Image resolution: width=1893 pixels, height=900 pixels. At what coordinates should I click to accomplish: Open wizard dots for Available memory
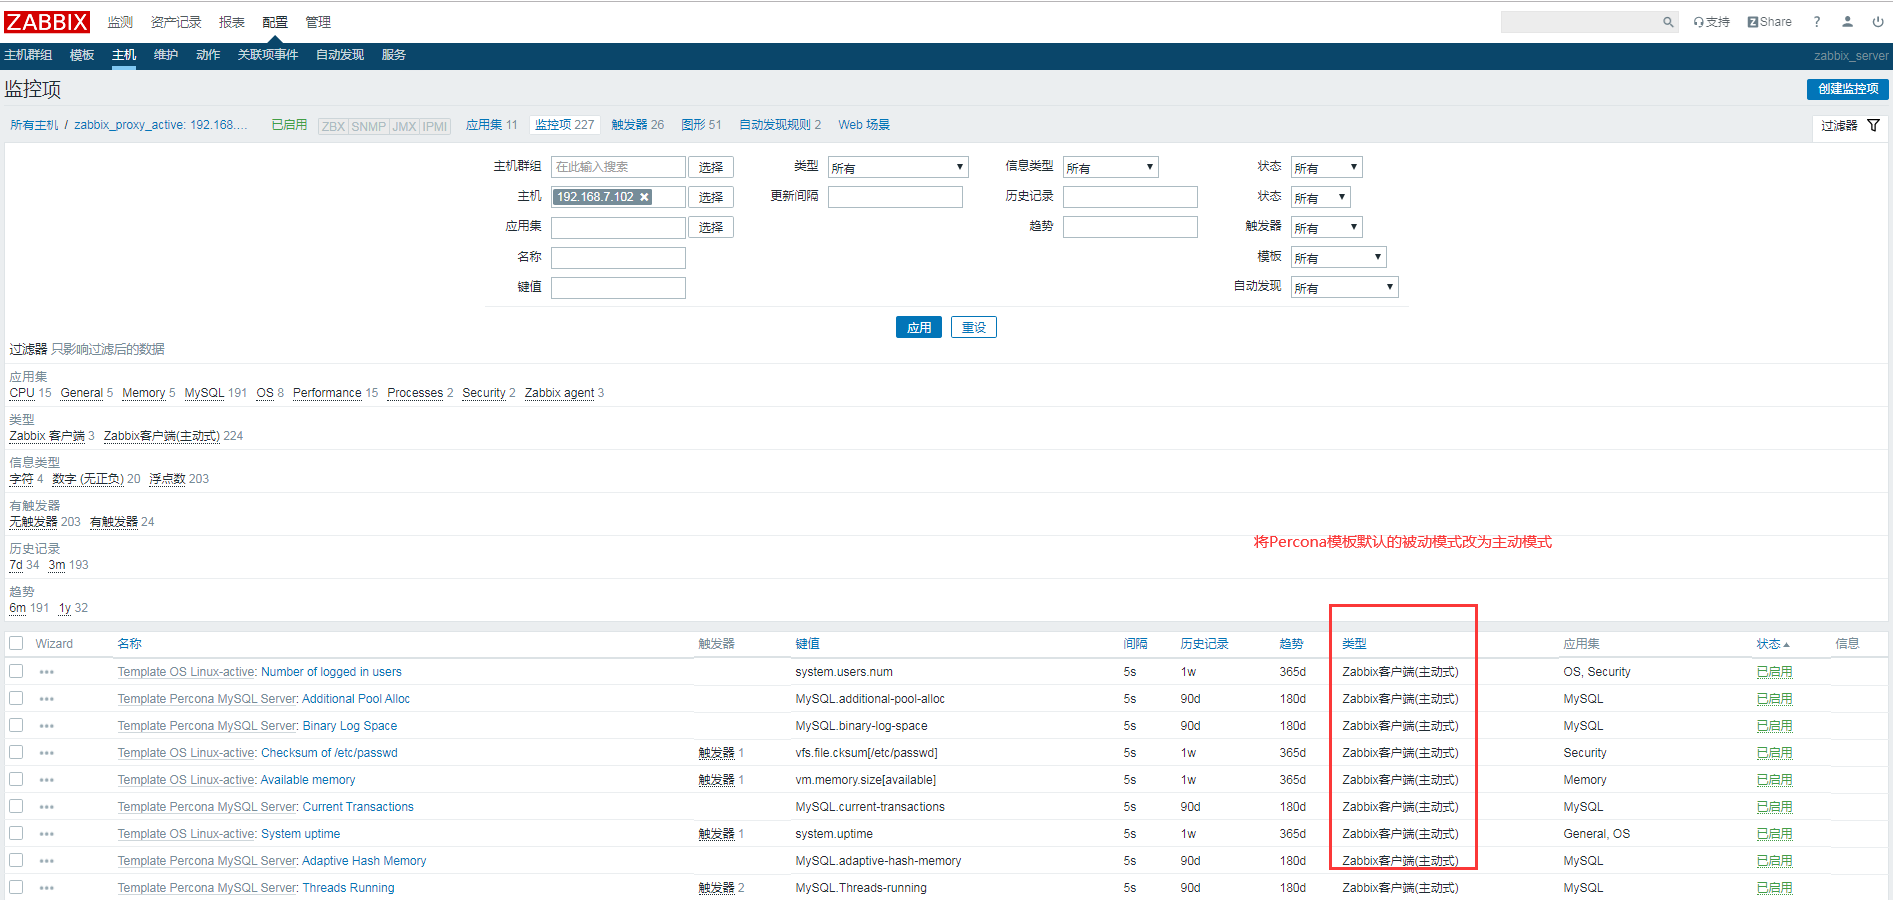[x=47, y=780]
